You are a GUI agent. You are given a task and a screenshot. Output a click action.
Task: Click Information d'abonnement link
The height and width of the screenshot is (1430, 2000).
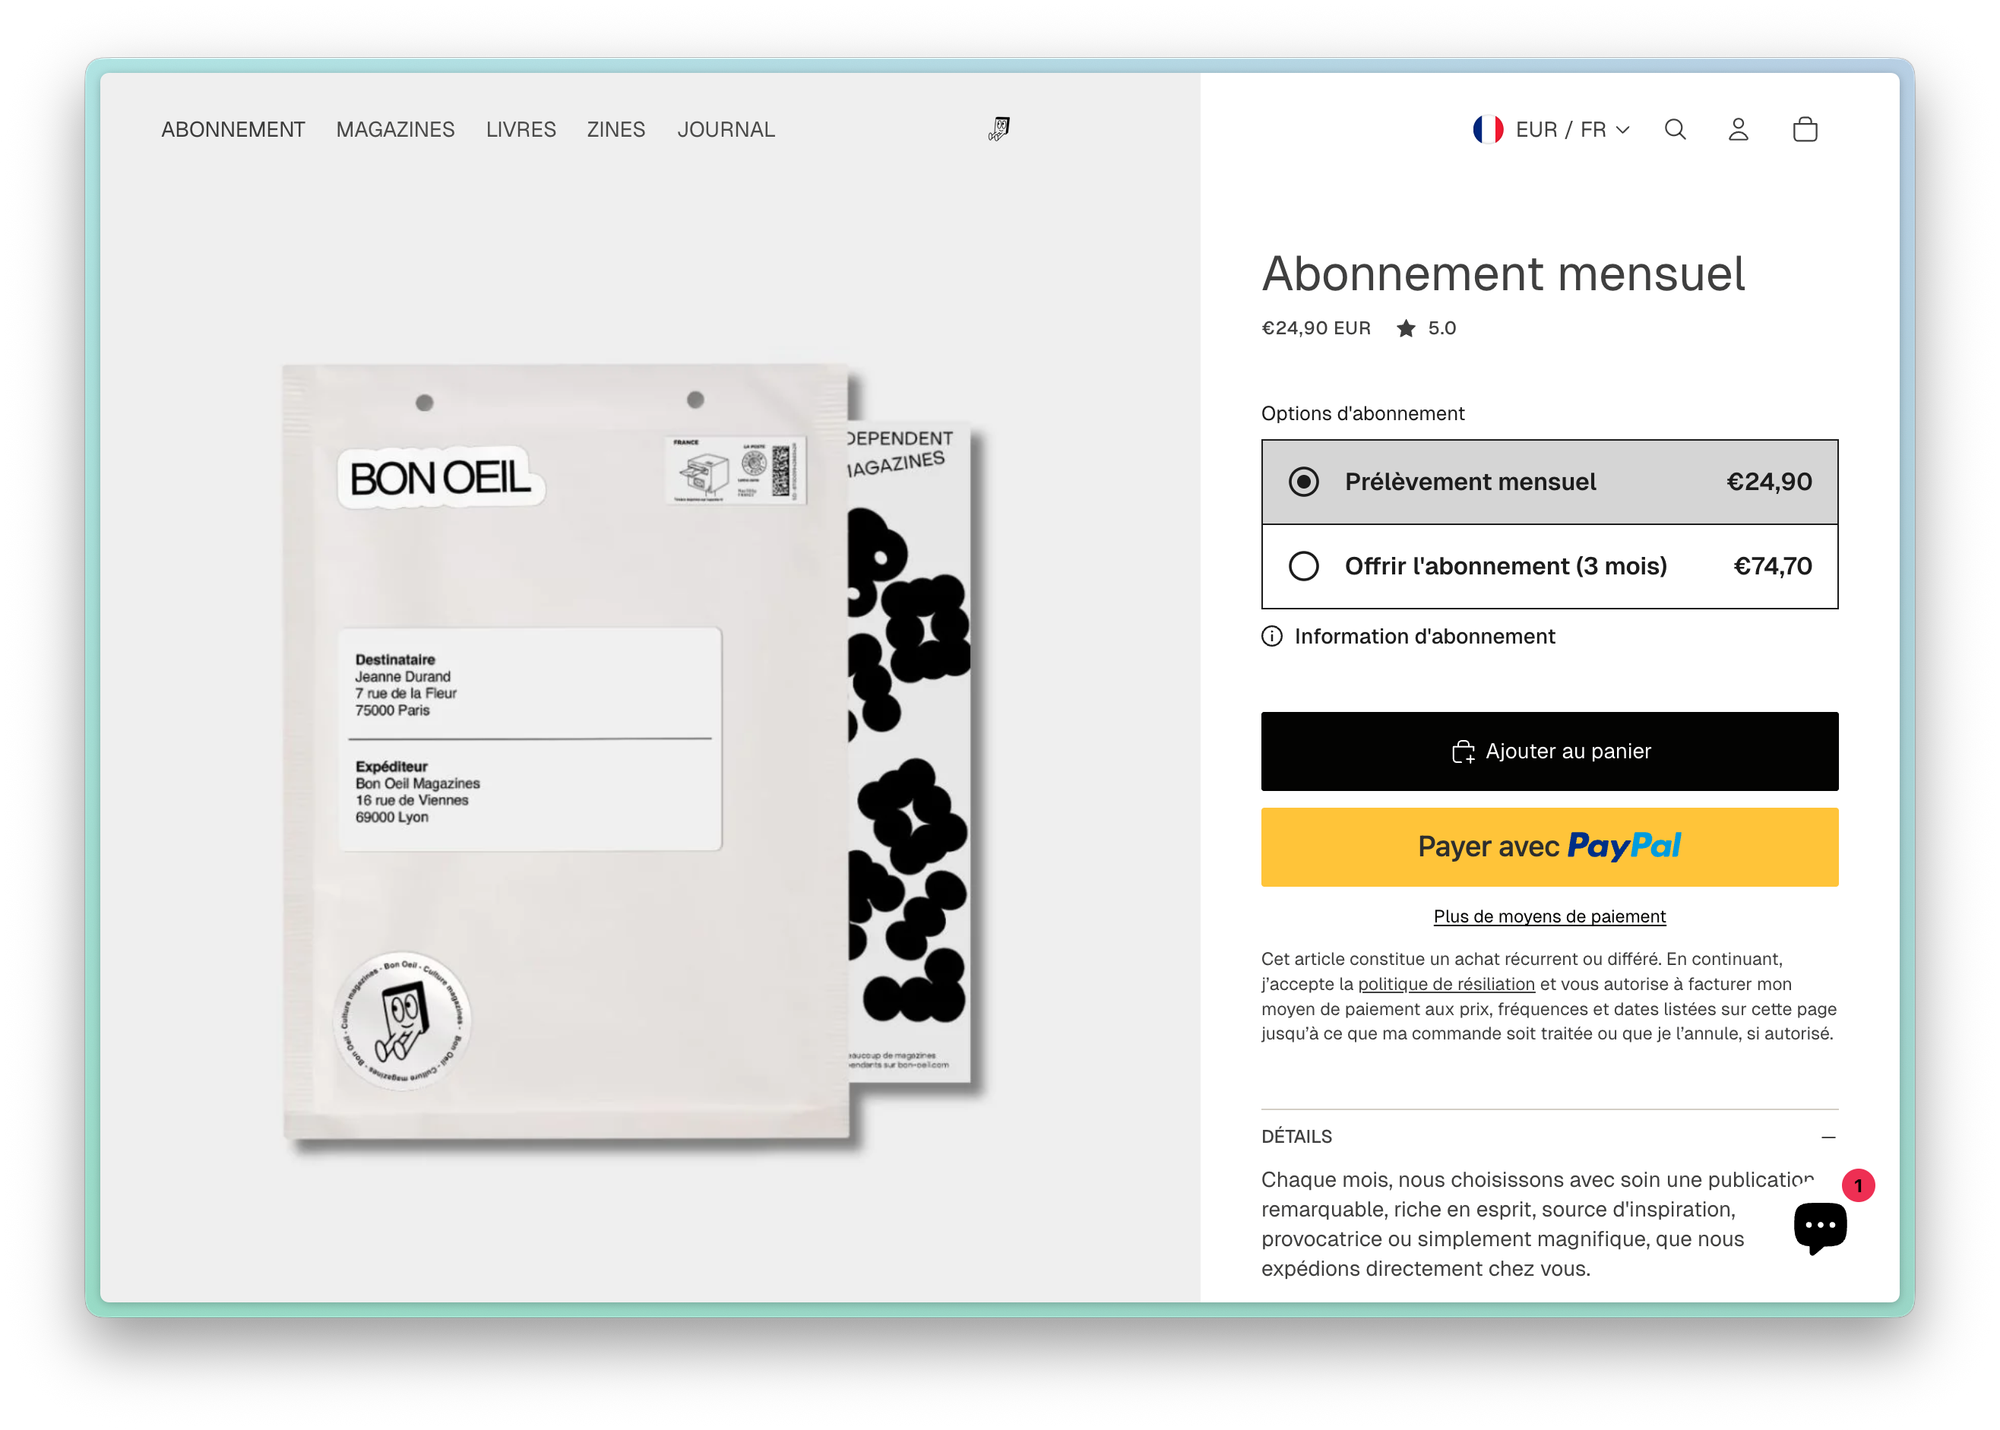pyautogui.click(x=1424, y=636)
